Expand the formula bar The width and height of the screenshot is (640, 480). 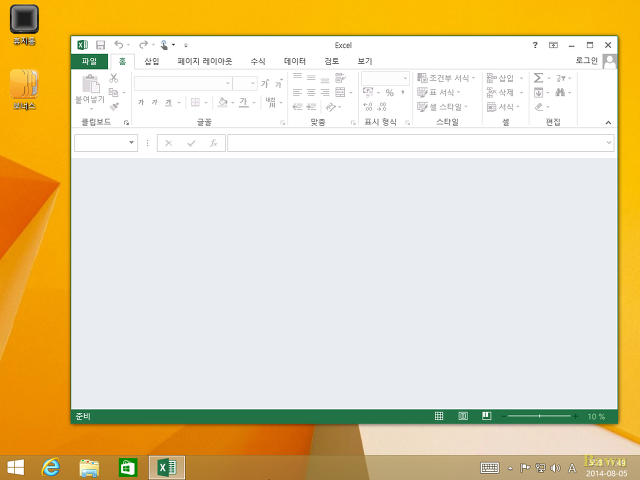point(609,142)
